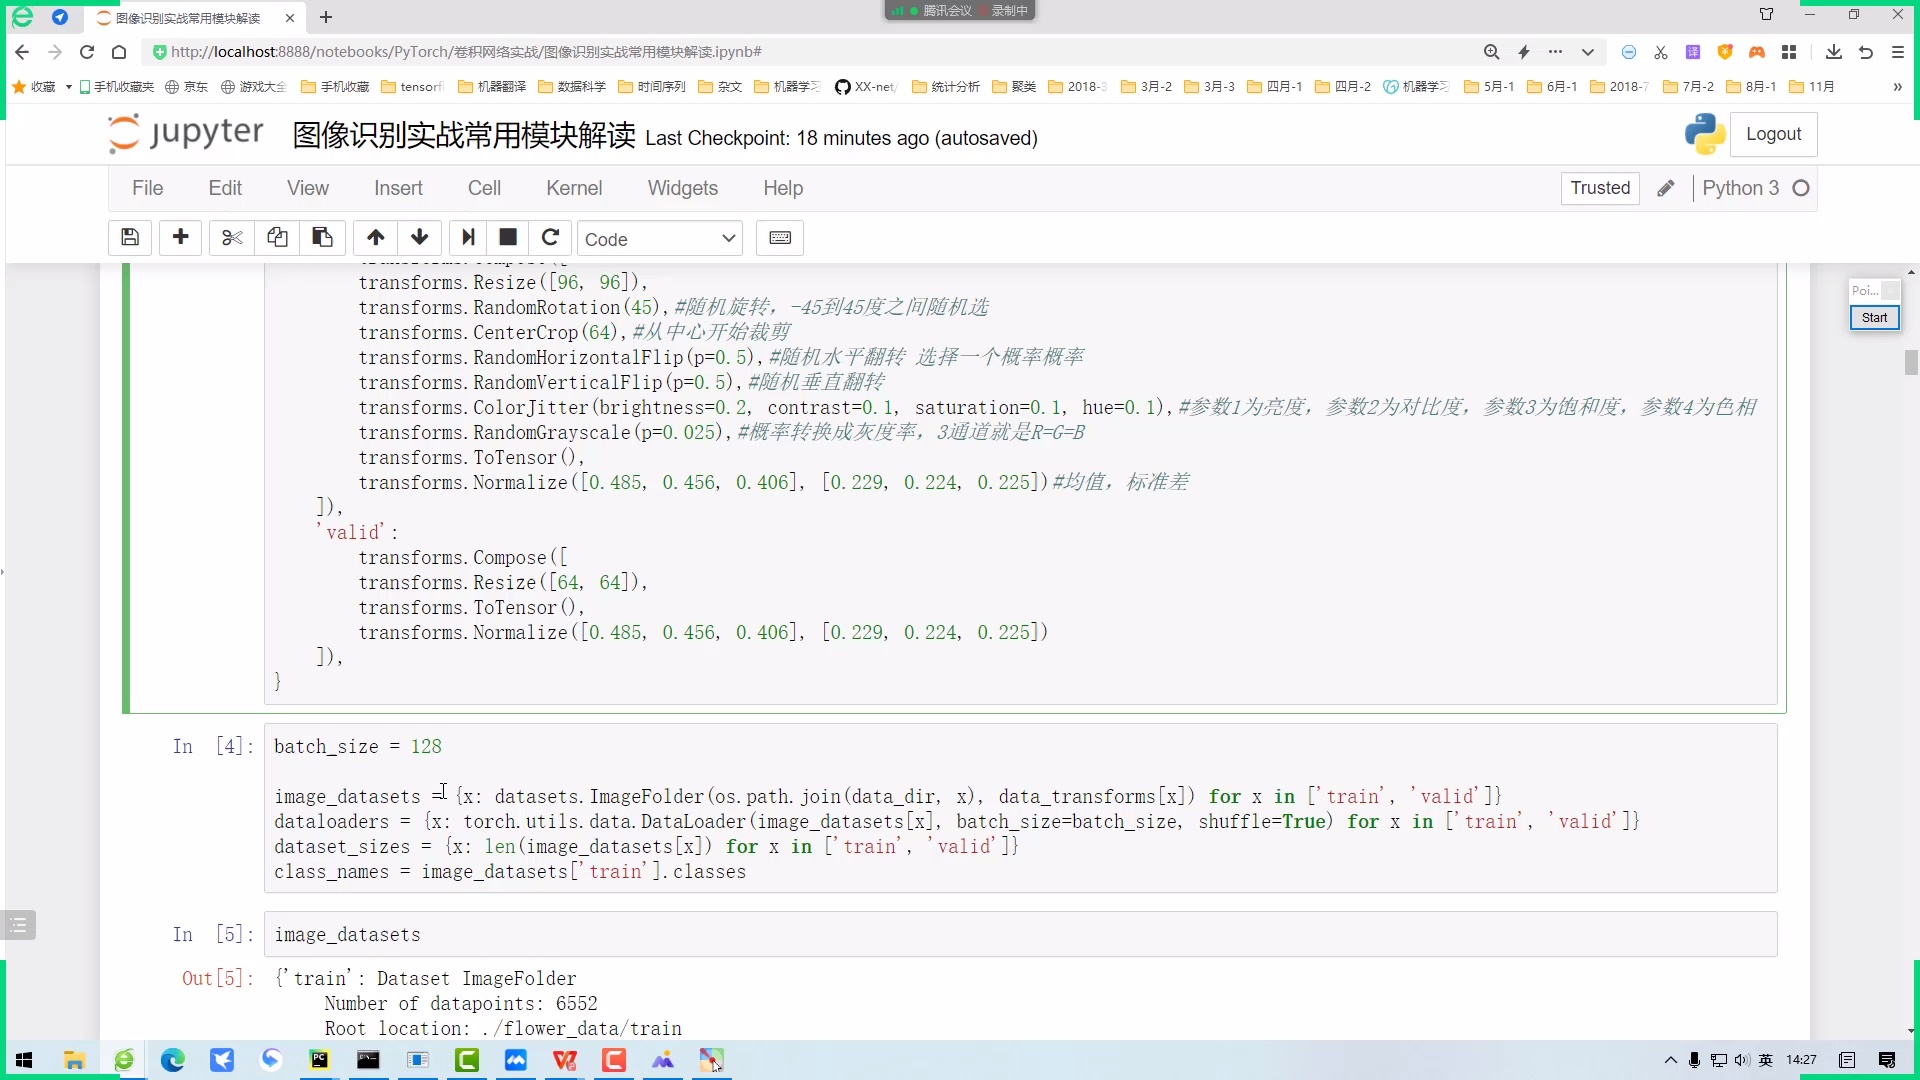Click the Start button in Poi panel
The width and height of the screenshot is (1920, 1080).
click(1874, 318)
